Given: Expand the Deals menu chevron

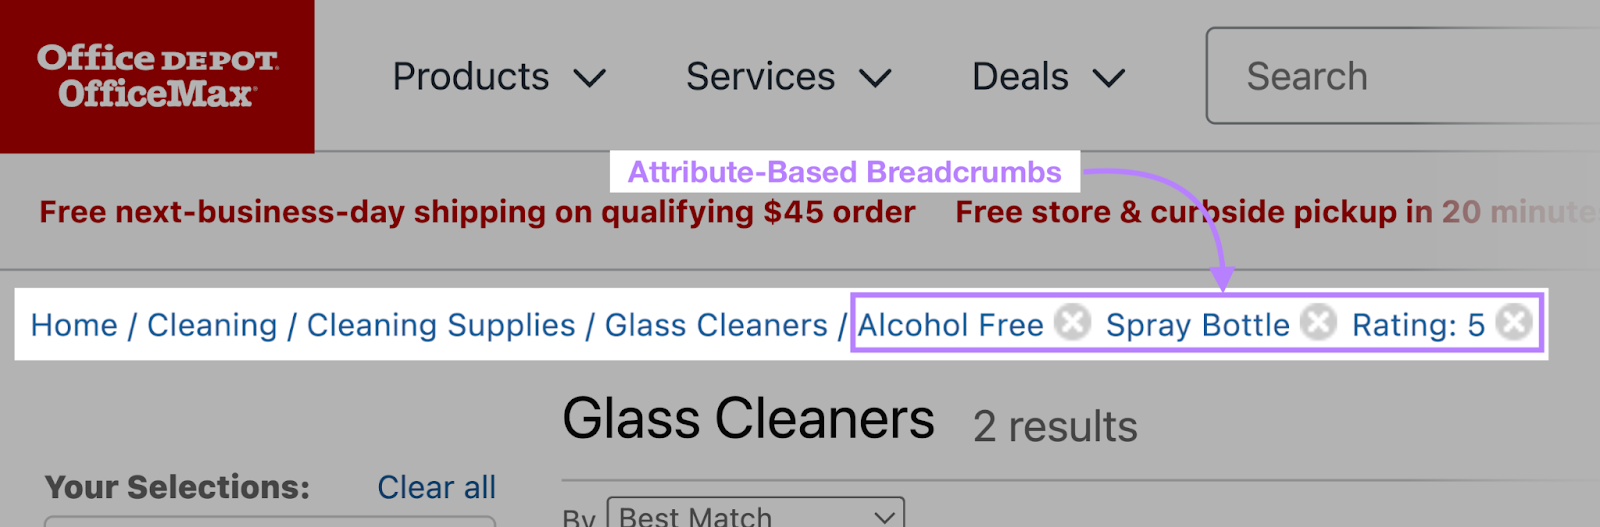Looking at the screenshot, I should click(x=1108, y=78).
